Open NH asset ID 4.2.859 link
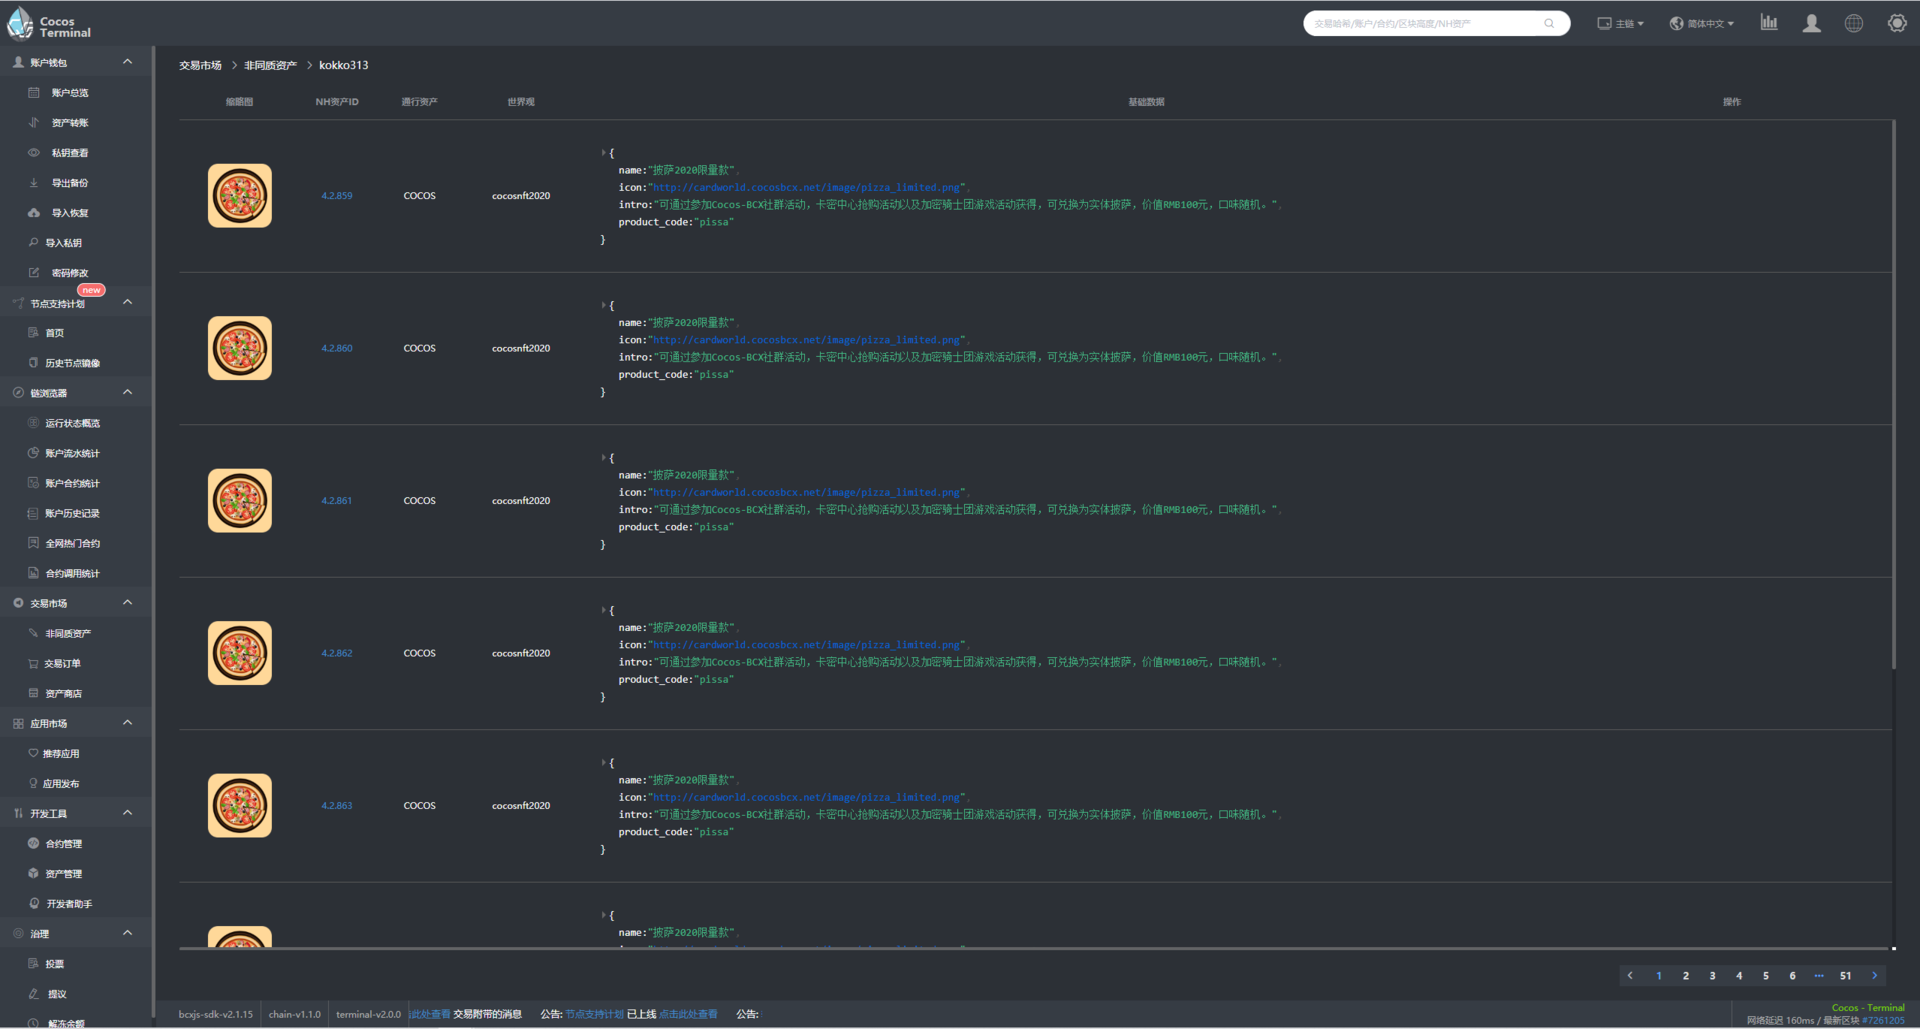Viewport: 1920px width, 1029px height. (x=336, y=196)
